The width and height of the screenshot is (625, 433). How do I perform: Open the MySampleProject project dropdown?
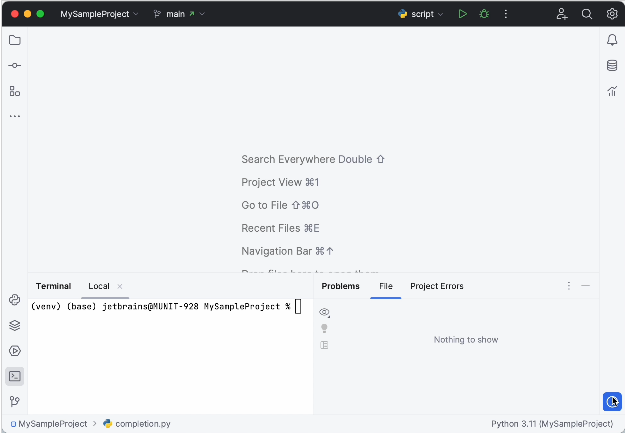(x=99, y=14)
